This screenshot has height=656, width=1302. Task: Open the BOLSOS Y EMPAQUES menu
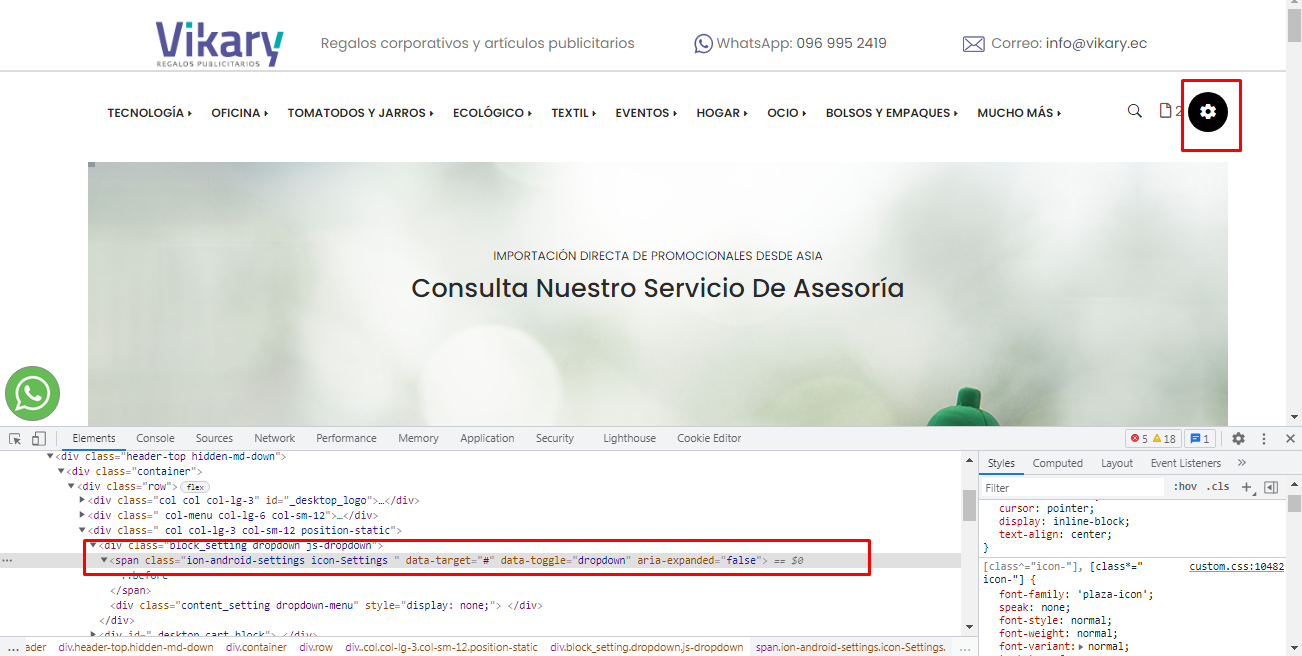tap(892, 113)
